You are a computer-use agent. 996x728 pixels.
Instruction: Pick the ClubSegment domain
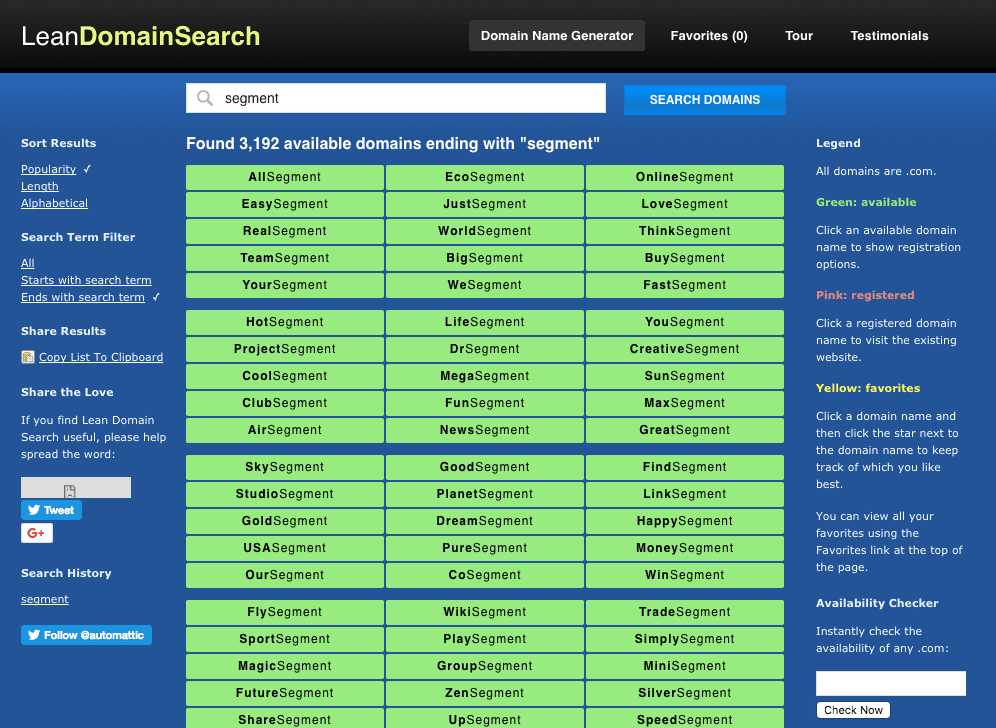click(x=285, y=403)
